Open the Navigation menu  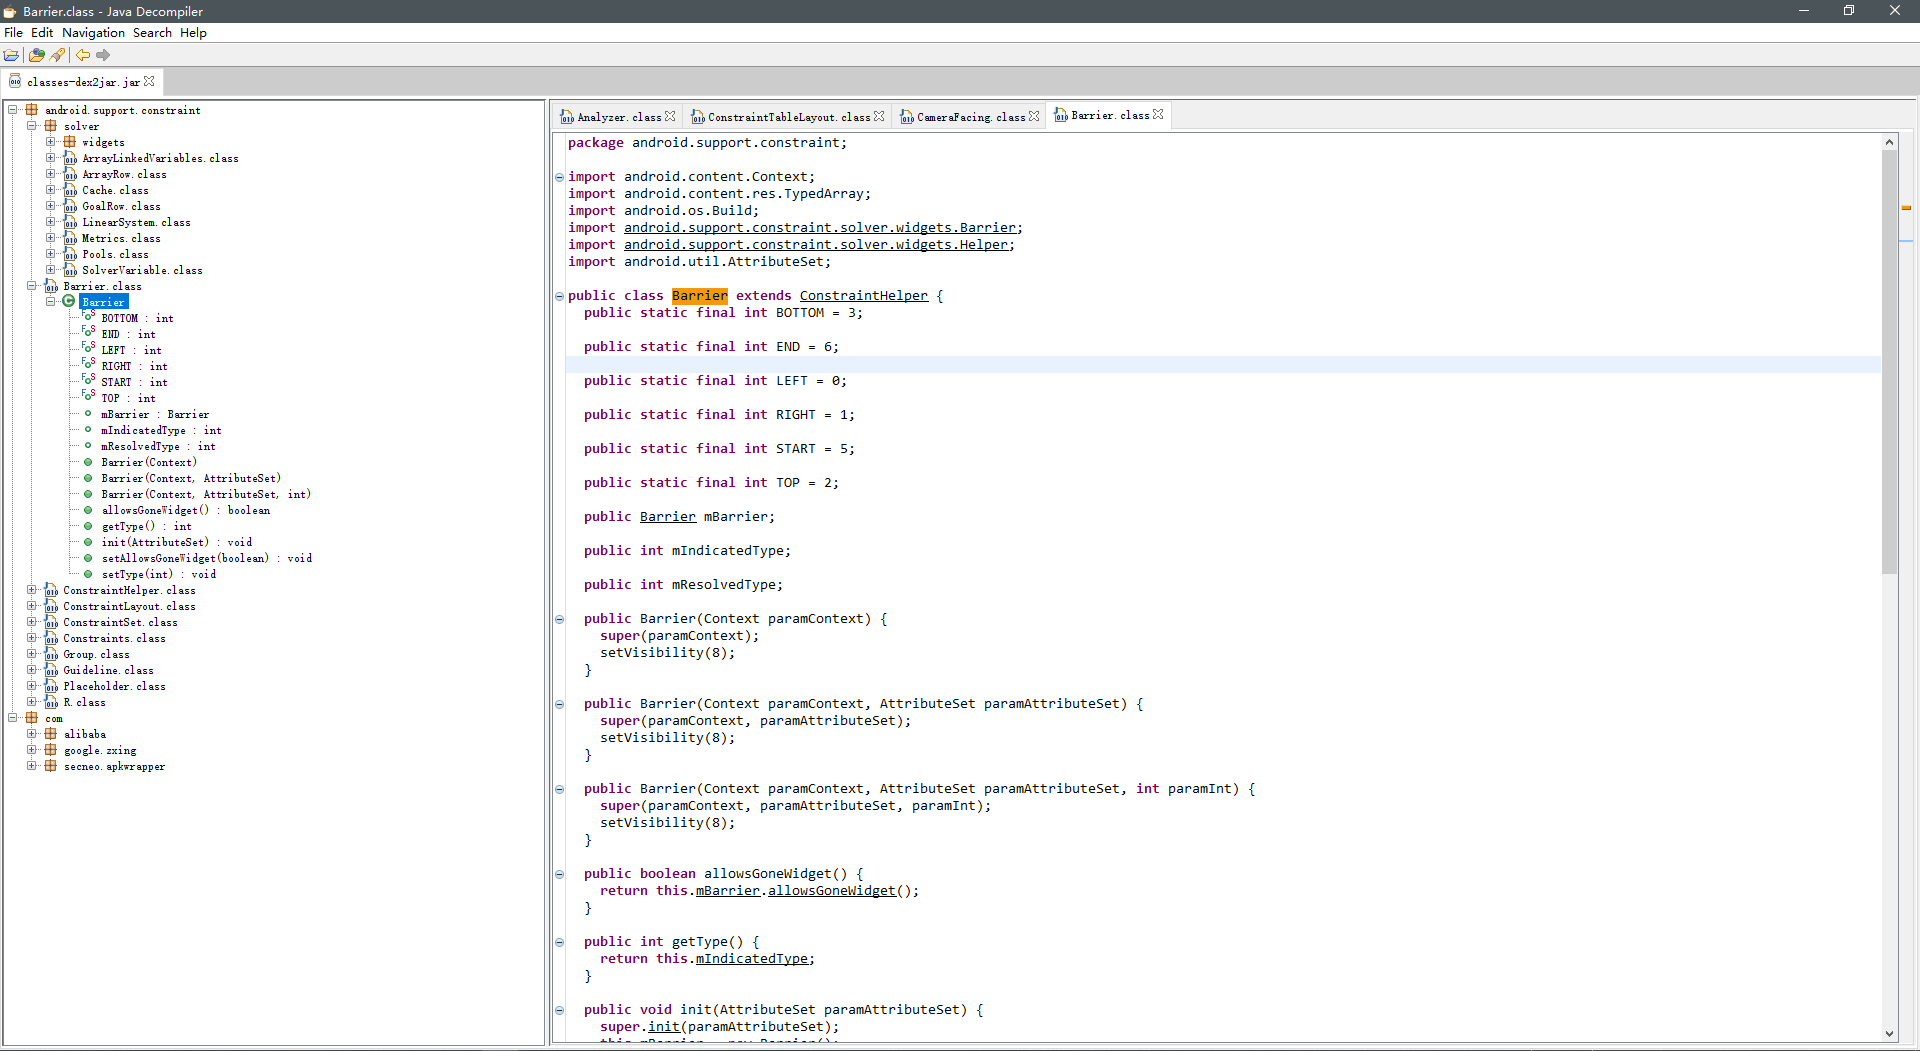[x=93, y=33]
